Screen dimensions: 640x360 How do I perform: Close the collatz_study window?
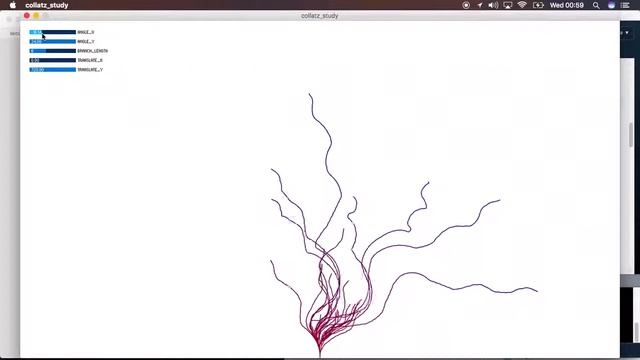tap(27, 16)
